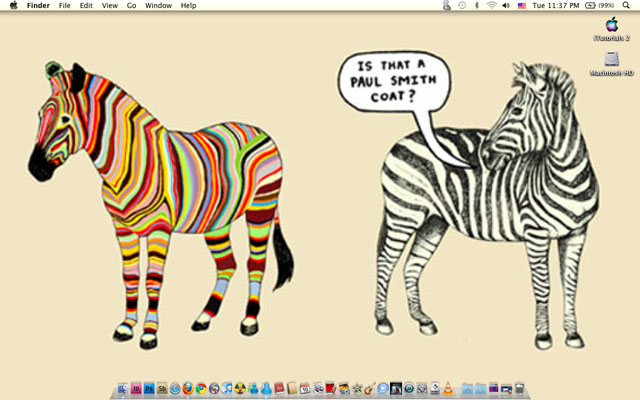Open the iTutorials 2 desktop icon
This screenshot has height=400, width=640.
pos(611,29)
